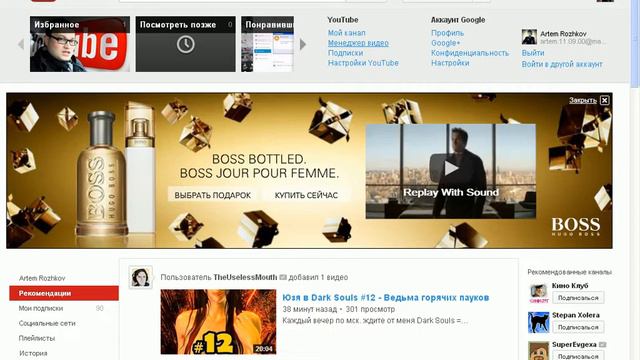The width and height of the screenshot is (640, 360).
Task: Open Плейлисты in the sidebar
Action: tap(37, 338)
